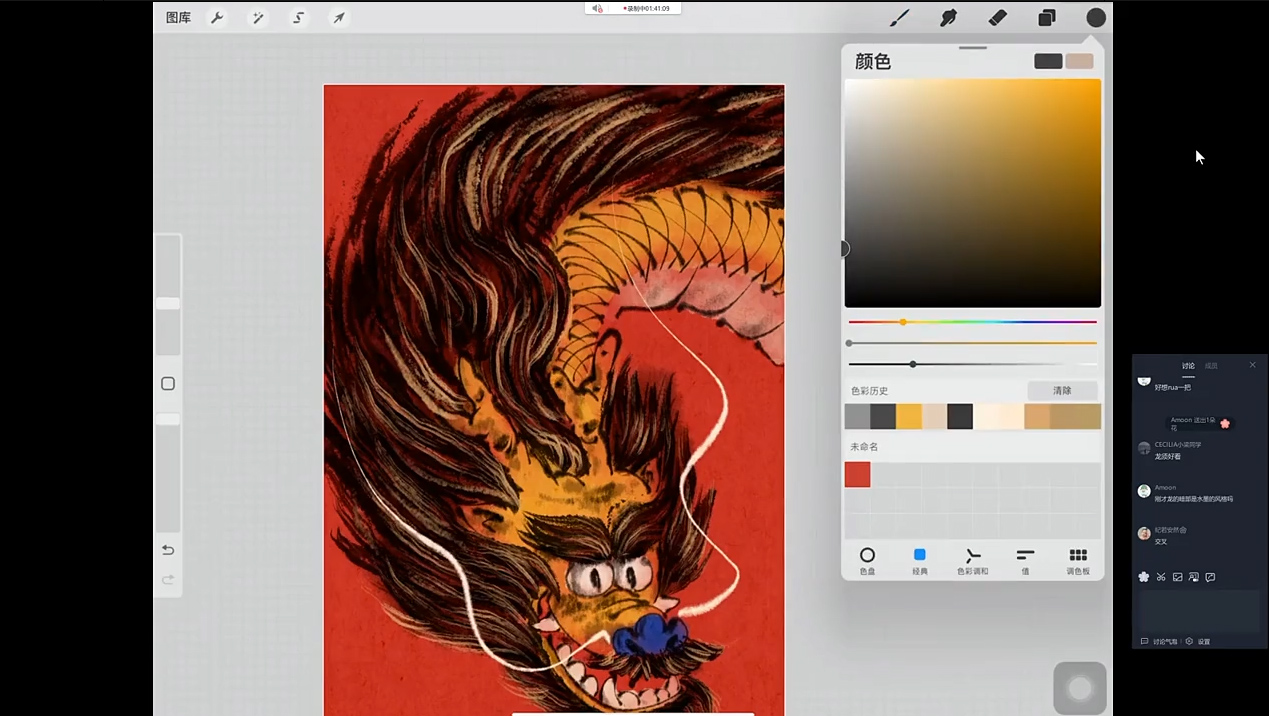This screenshot has height=716, width=1269.
Task: Click the active color circle in toolbar
Action: [x=1096, y=18]
